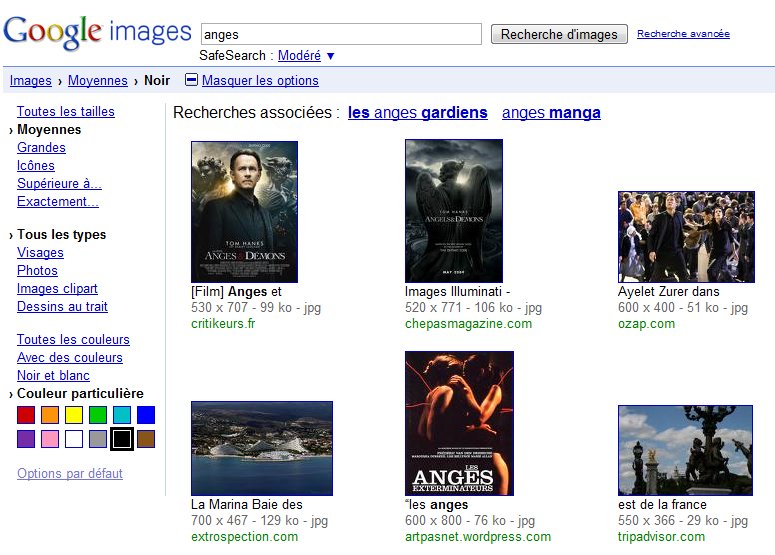Image resolution: width=775 pixels, height=555 pixels.
Task: Reset filters with Options par défaut
Action: pos(70,473)
